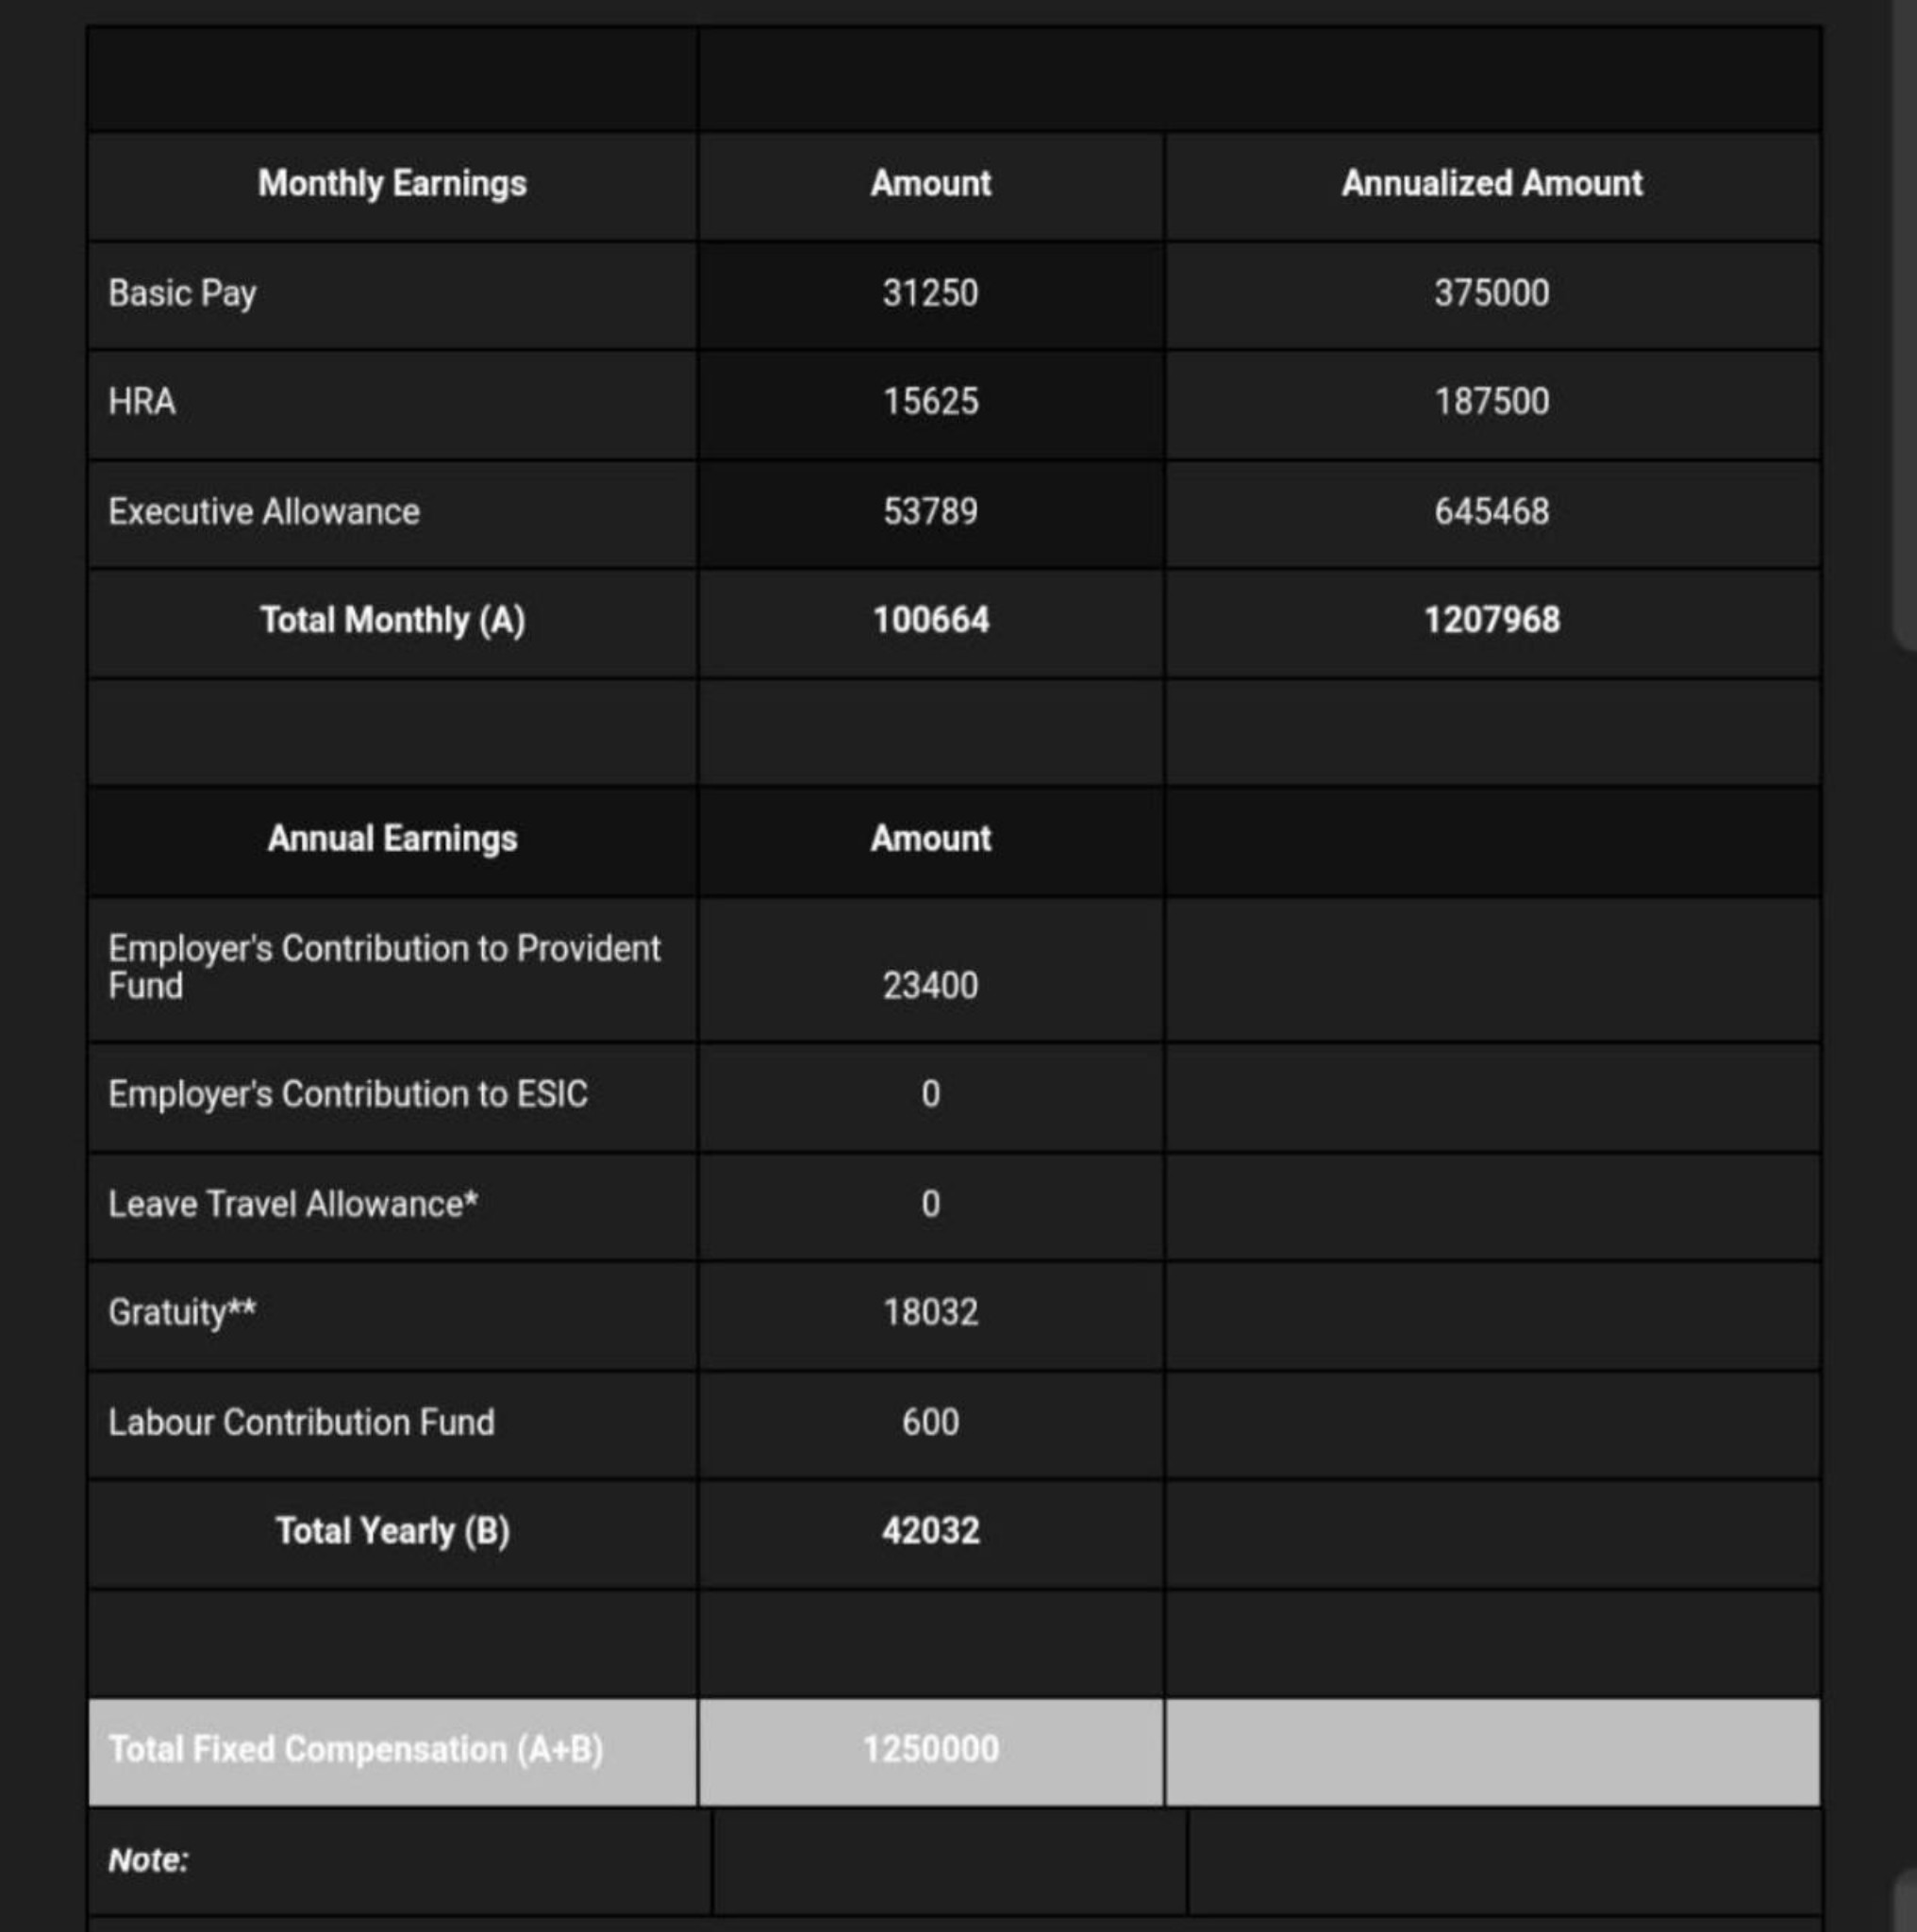This screenshot has height=1932, width=1917.
Task: Select the Executive Allowance amount 53789
Action: pos(930,512)
